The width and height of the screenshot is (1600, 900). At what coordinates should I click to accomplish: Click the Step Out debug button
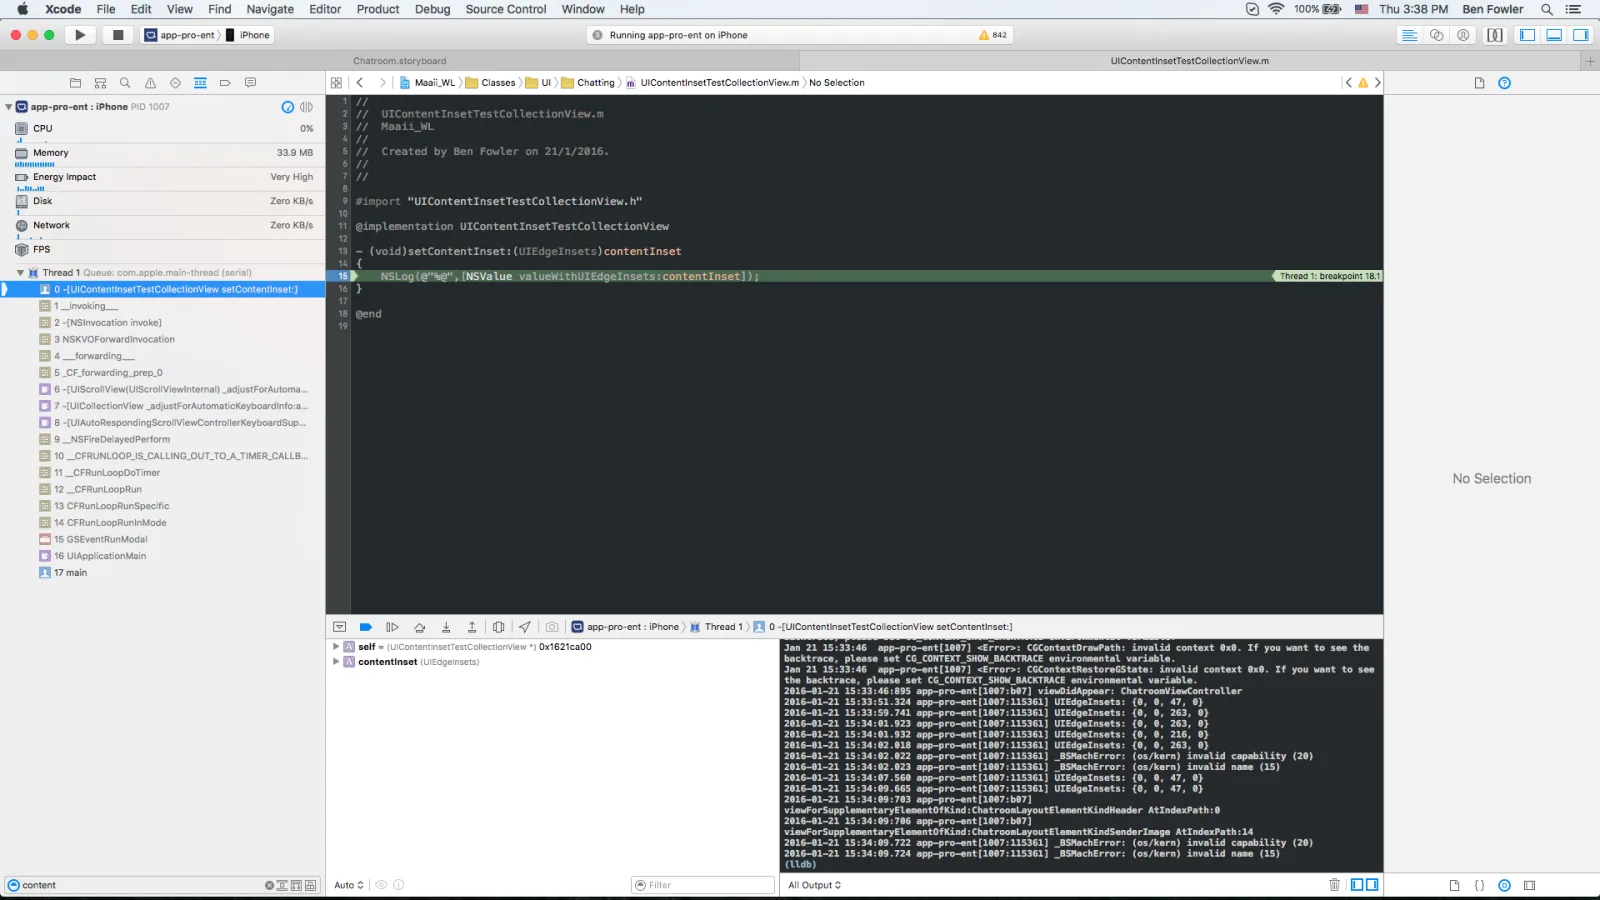(472, 627)
